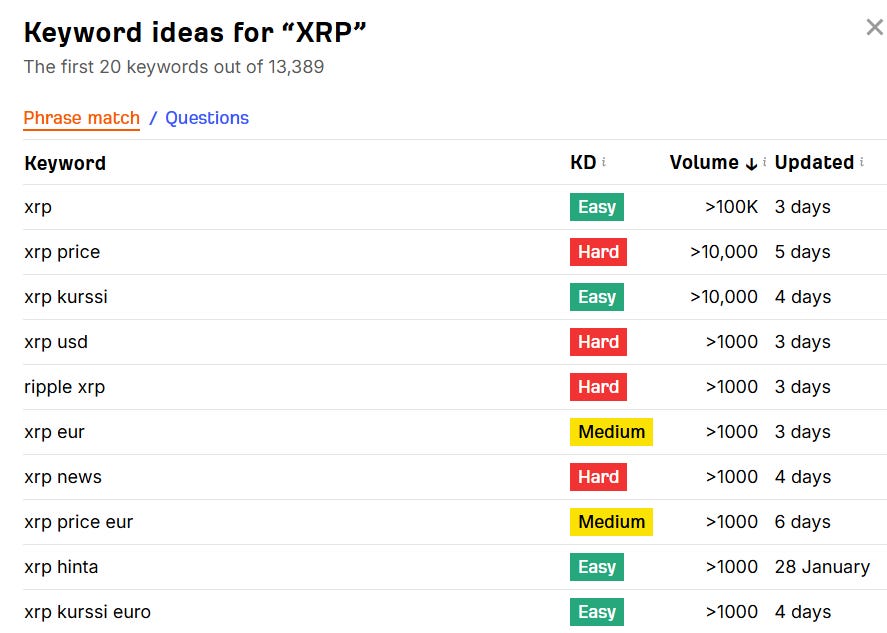The width and height of the screenshot is (887, 633).
Task: Click the 'xrp hinta' keyword
Action: (x=61, y=567)
